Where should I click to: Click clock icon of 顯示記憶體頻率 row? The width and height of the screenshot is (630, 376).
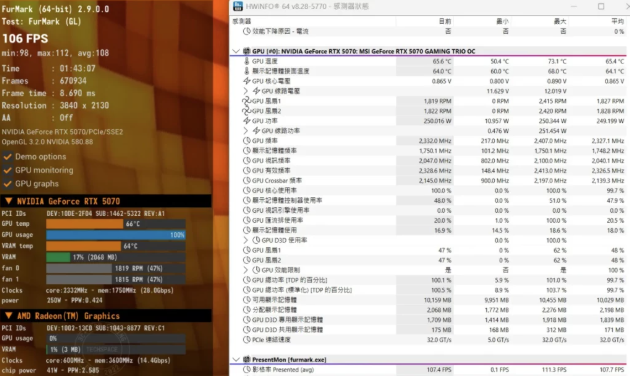pos(247,151)
